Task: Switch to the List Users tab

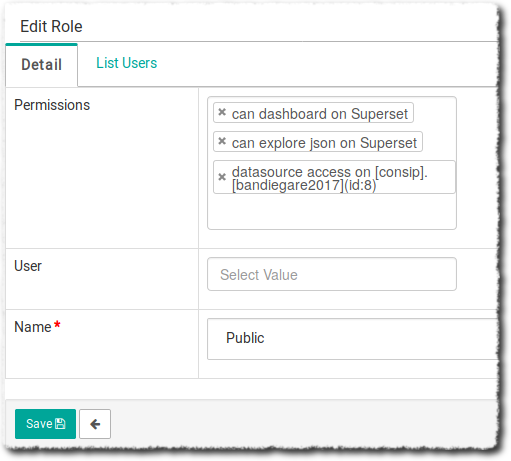Action: 126,63
